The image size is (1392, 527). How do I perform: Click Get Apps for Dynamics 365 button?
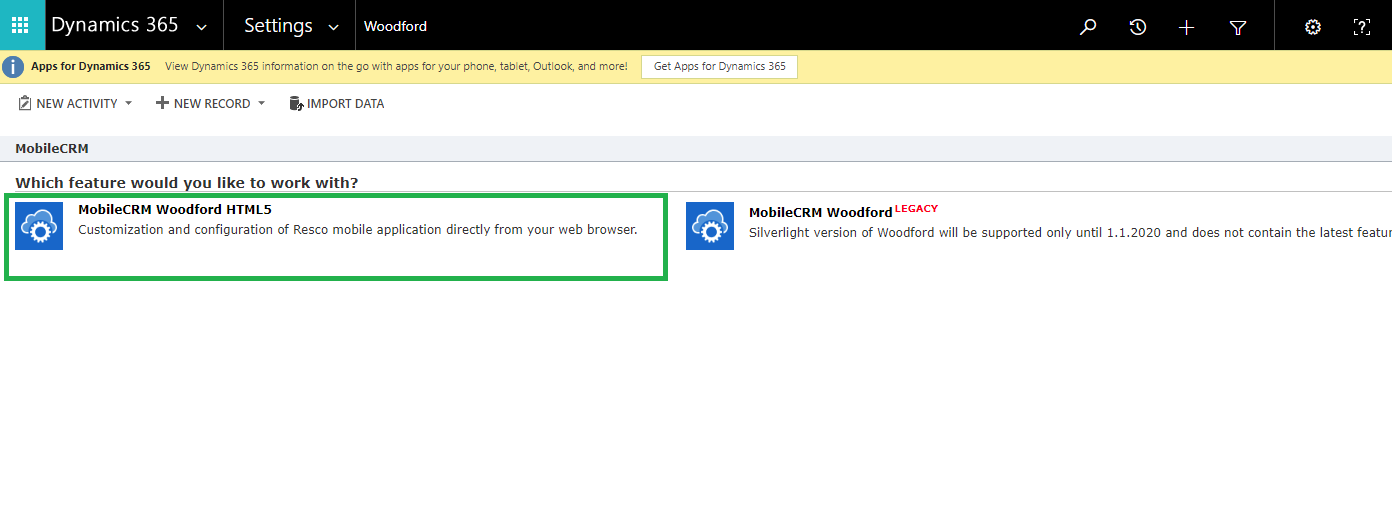pyautogui.click(x=719, y=66)
